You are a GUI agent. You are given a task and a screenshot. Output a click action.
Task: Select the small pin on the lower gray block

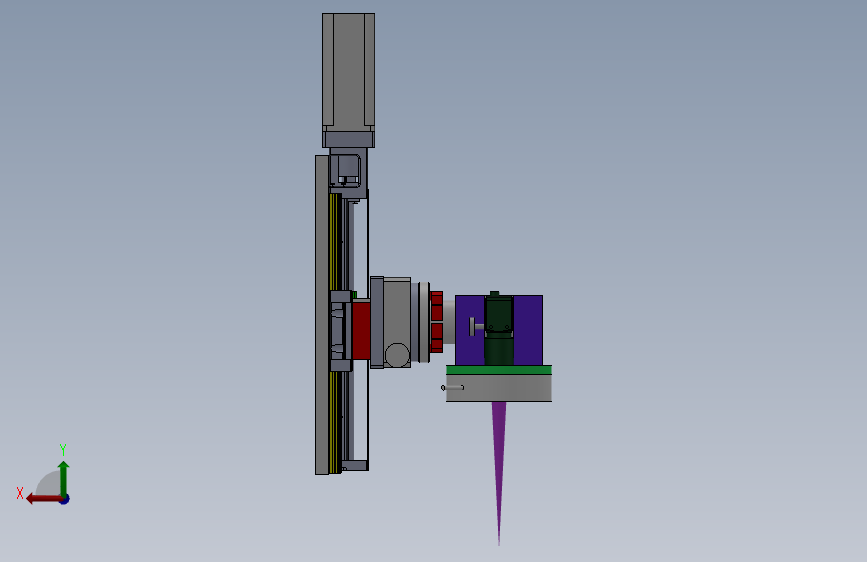[452, 388]
